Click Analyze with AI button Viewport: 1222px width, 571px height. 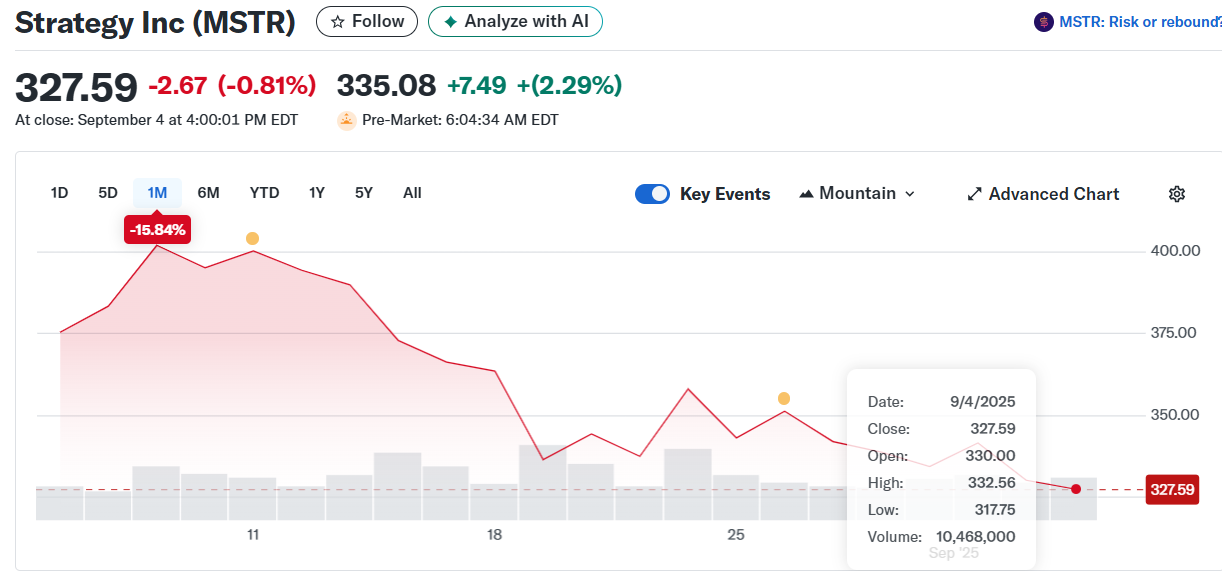(515, 21)
